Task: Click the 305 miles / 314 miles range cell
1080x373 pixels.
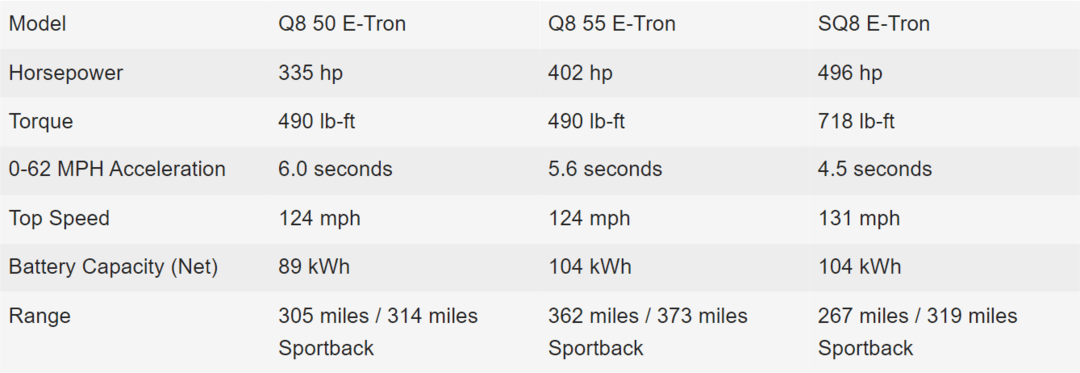Action: tap(378, 332)
